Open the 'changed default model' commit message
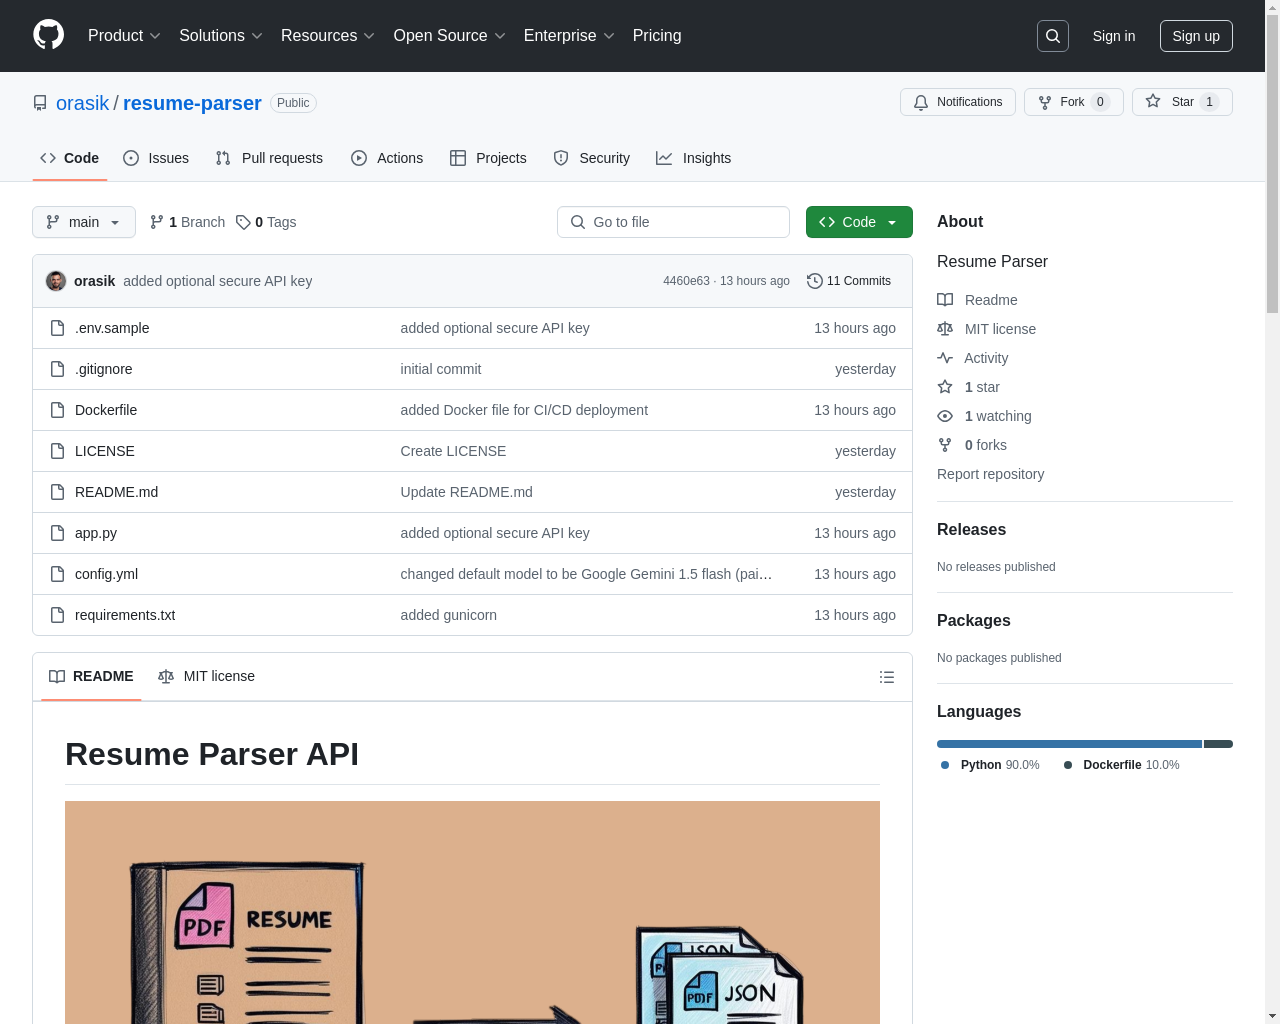This screenshot has height=1024, width=1280. tap(586, 574)
